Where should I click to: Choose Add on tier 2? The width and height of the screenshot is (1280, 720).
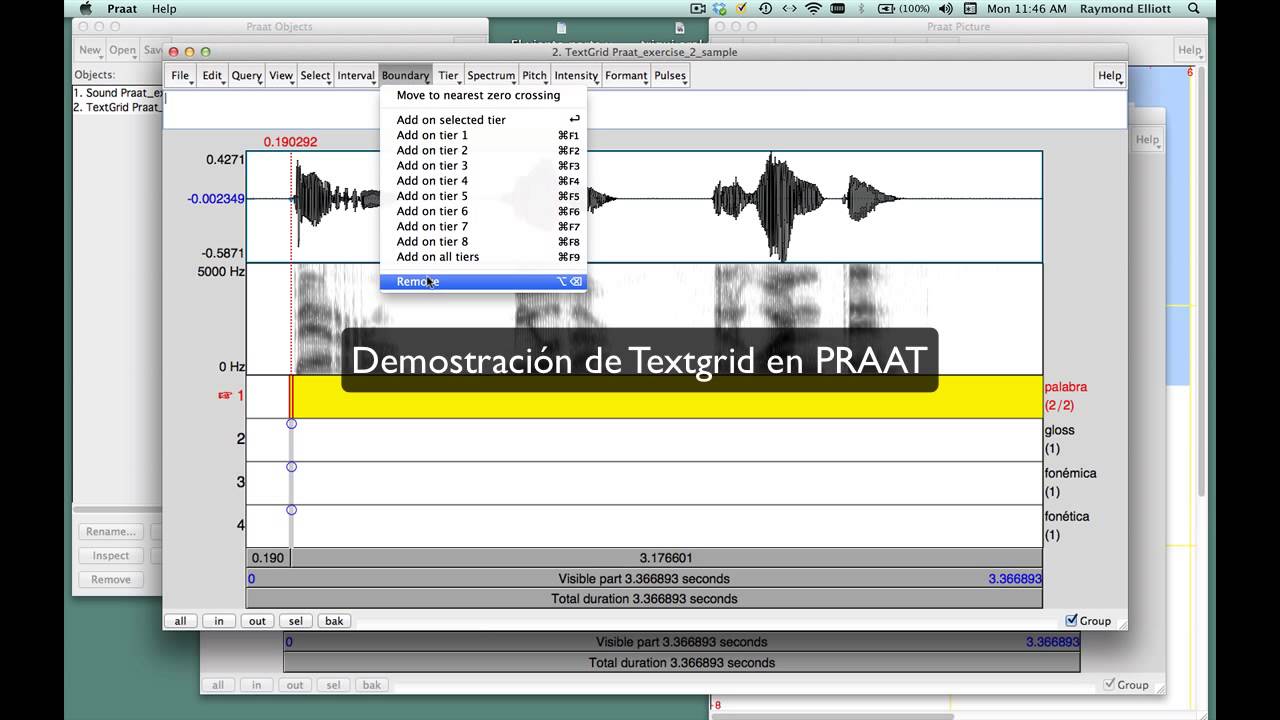[x=483, y=150]
